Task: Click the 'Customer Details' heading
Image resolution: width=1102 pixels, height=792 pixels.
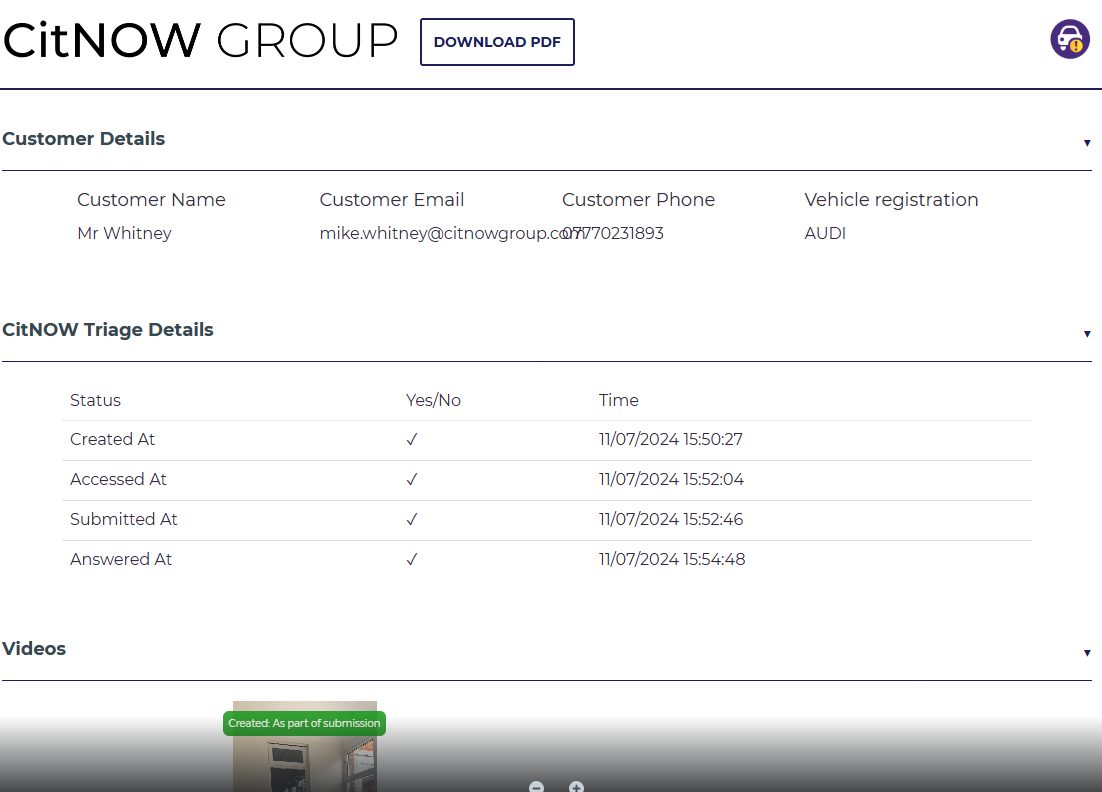Action: click(84, 138)
